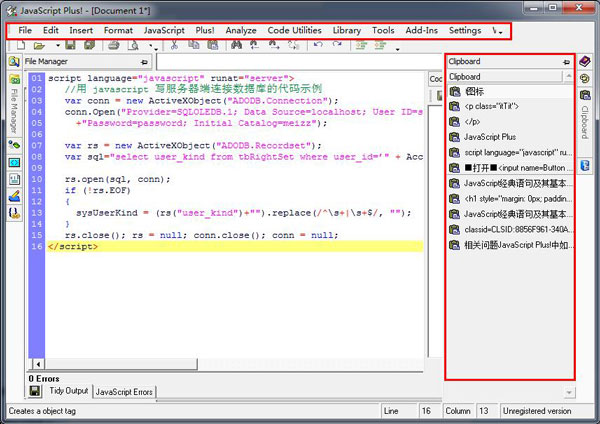Click the Print Preview toolbar icon
The width and height of the screenshot is (600, 424).
coord(133,46)
